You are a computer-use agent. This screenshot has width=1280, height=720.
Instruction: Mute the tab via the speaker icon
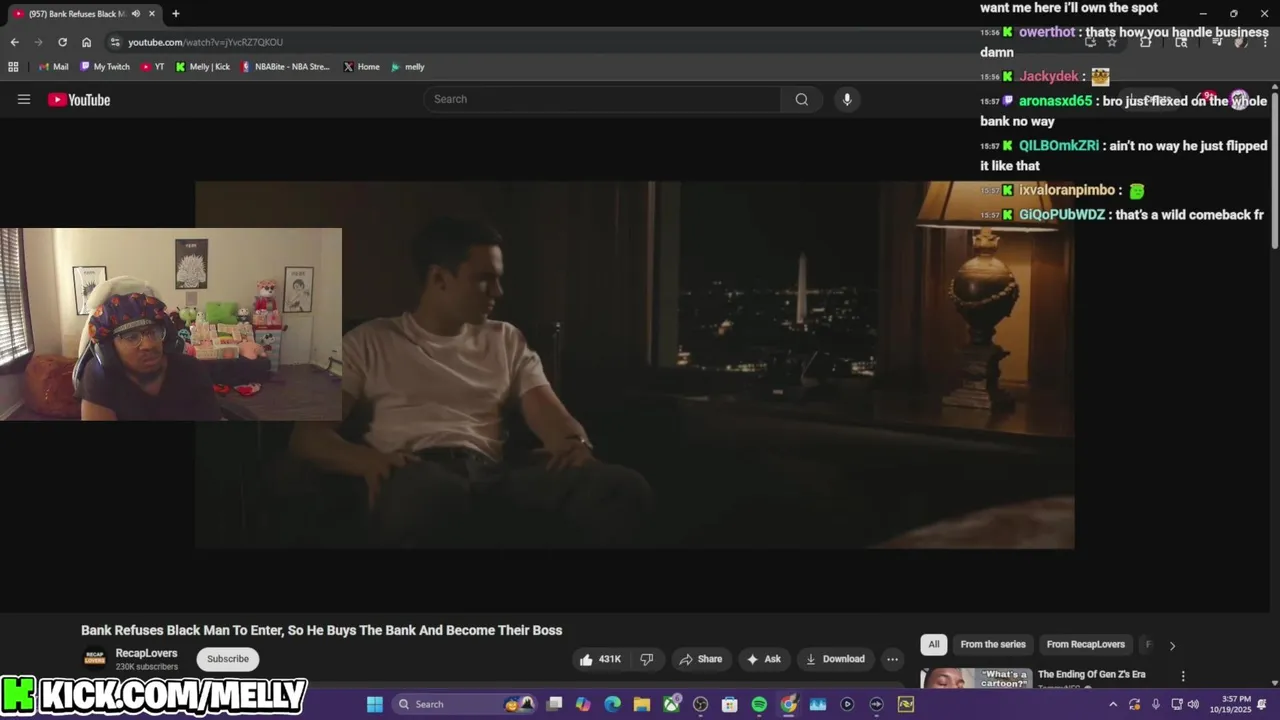pos(136,14)
